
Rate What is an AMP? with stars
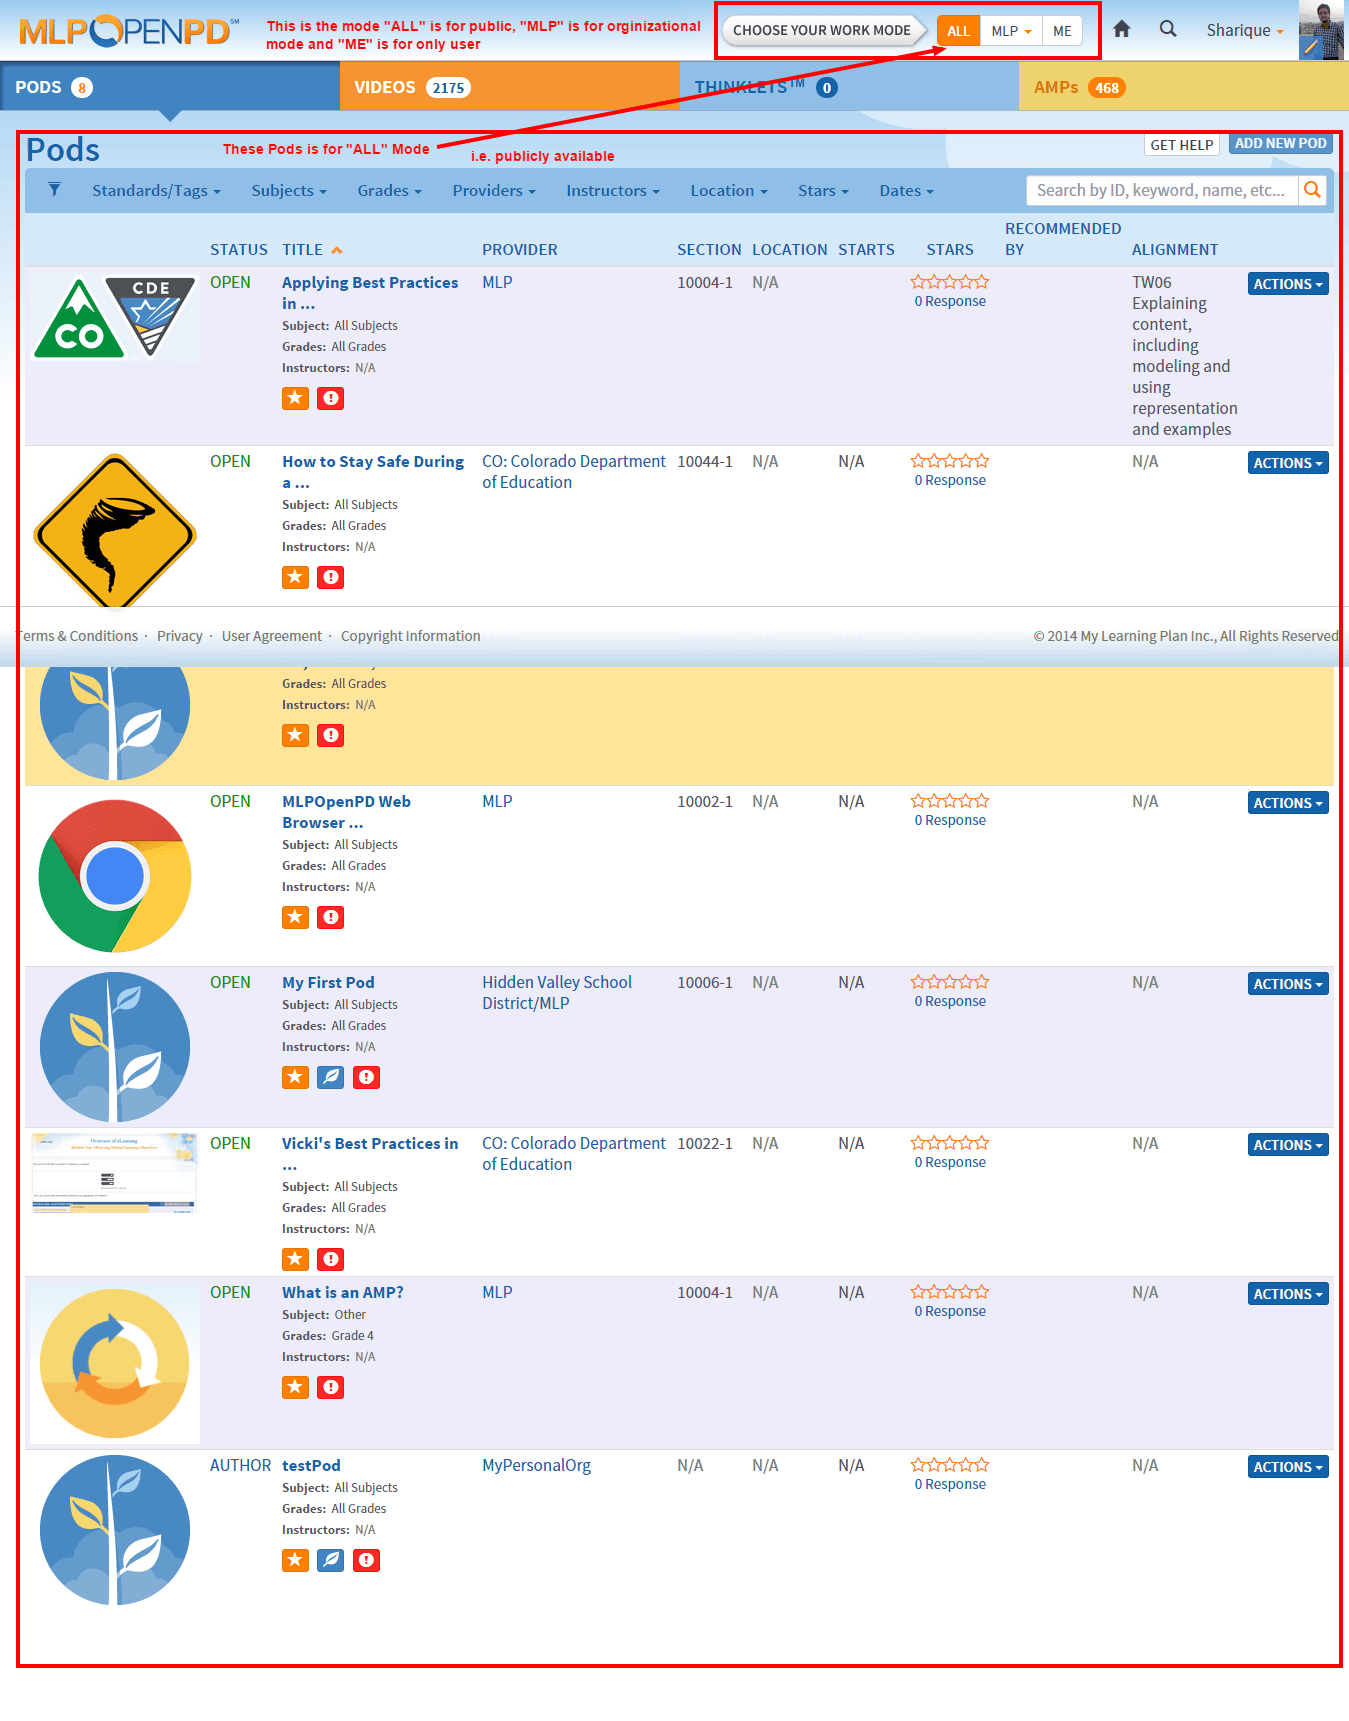[950, 1292]
